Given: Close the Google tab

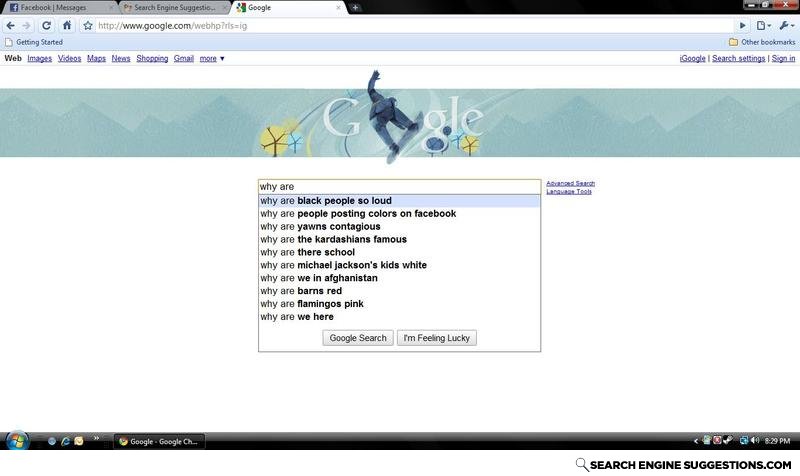Looking at the screenshot, I should (x=338, y=8).
